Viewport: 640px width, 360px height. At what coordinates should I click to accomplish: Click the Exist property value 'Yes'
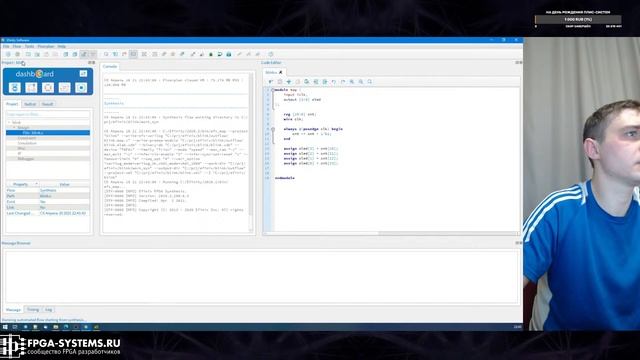coord(43,202)
